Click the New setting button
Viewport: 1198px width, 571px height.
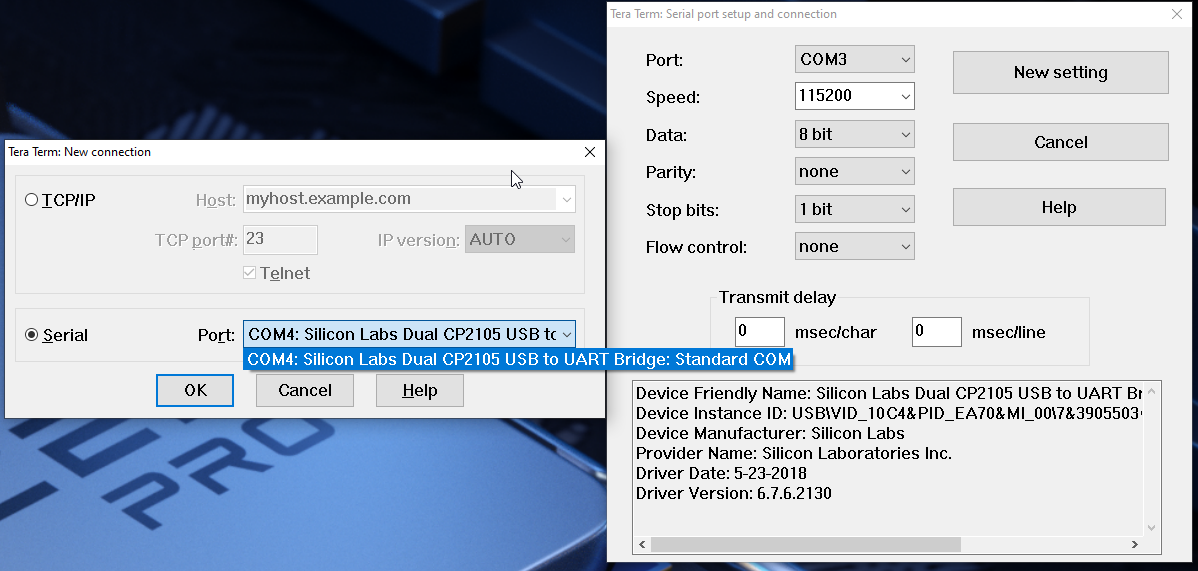coord(1060,72)
